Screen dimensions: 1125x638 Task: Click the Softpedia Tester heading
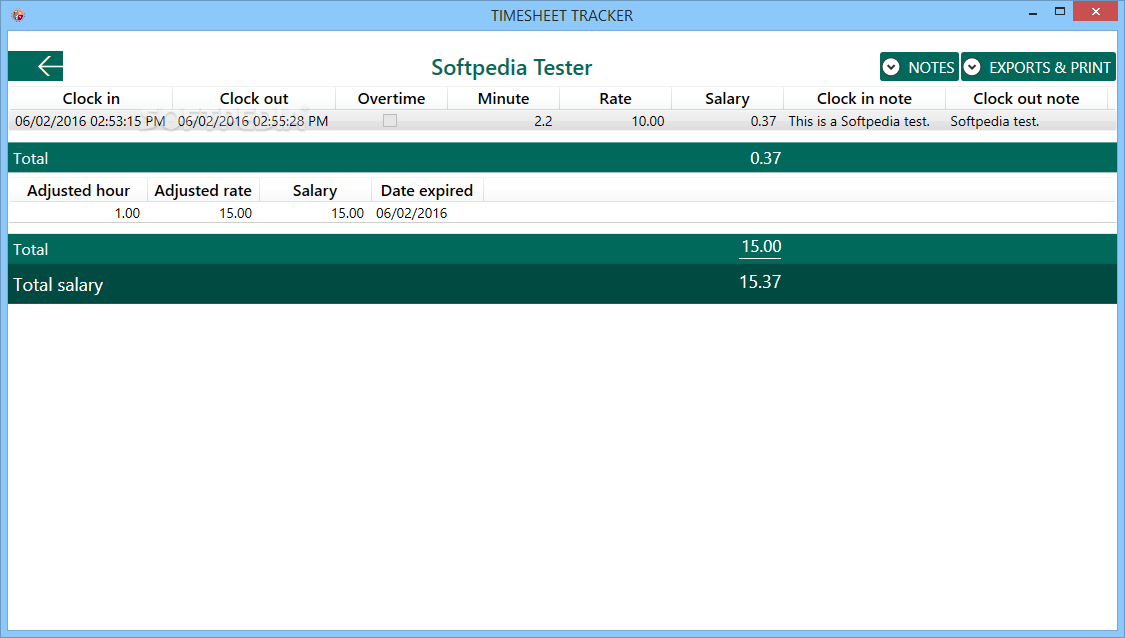tap(512, 67)
